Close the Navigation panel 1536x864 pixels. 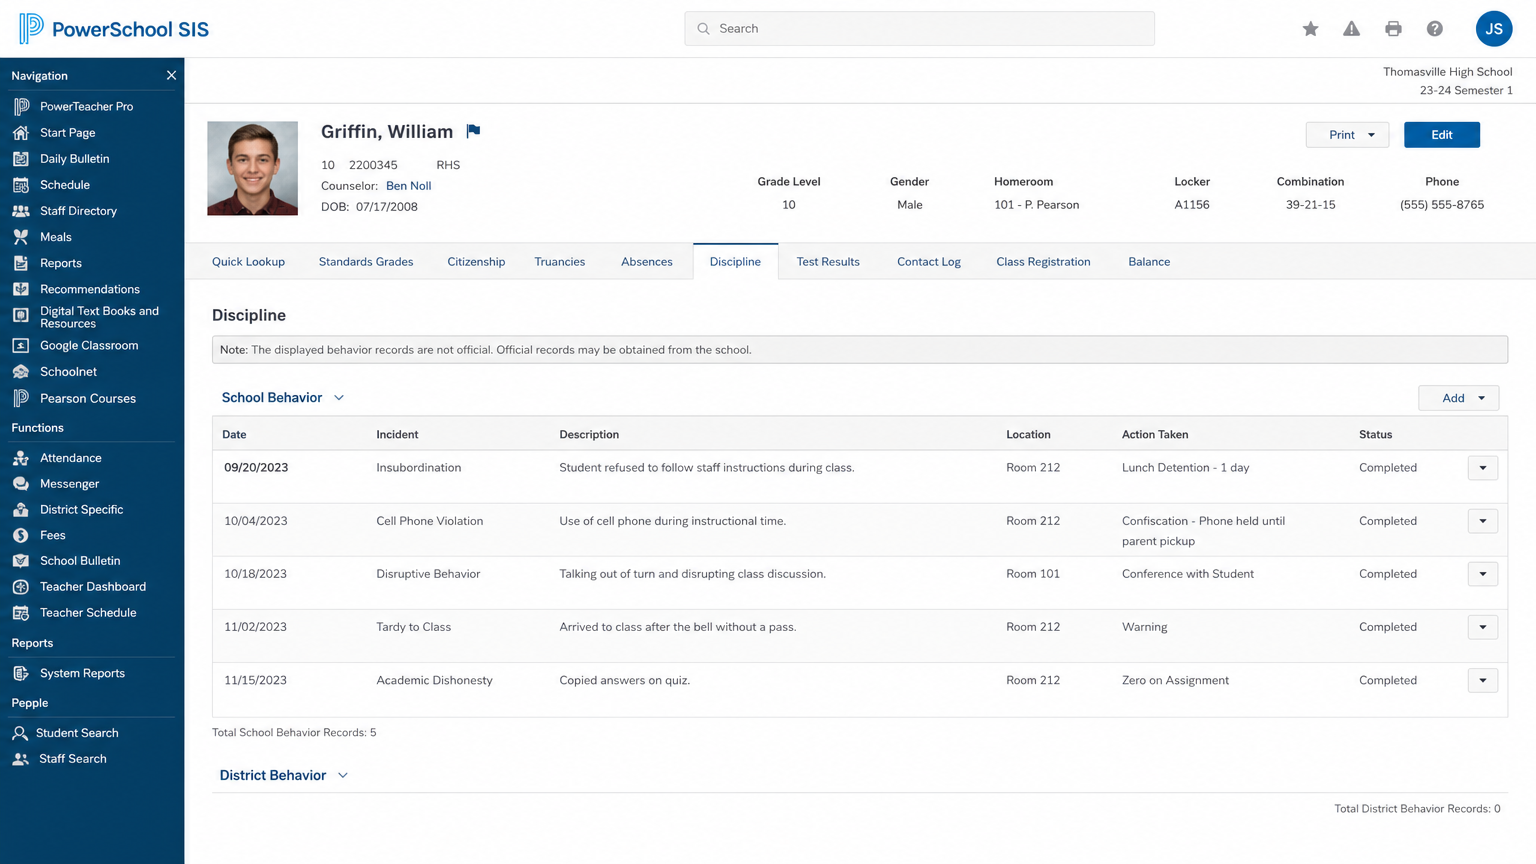(x=171, y=75)
